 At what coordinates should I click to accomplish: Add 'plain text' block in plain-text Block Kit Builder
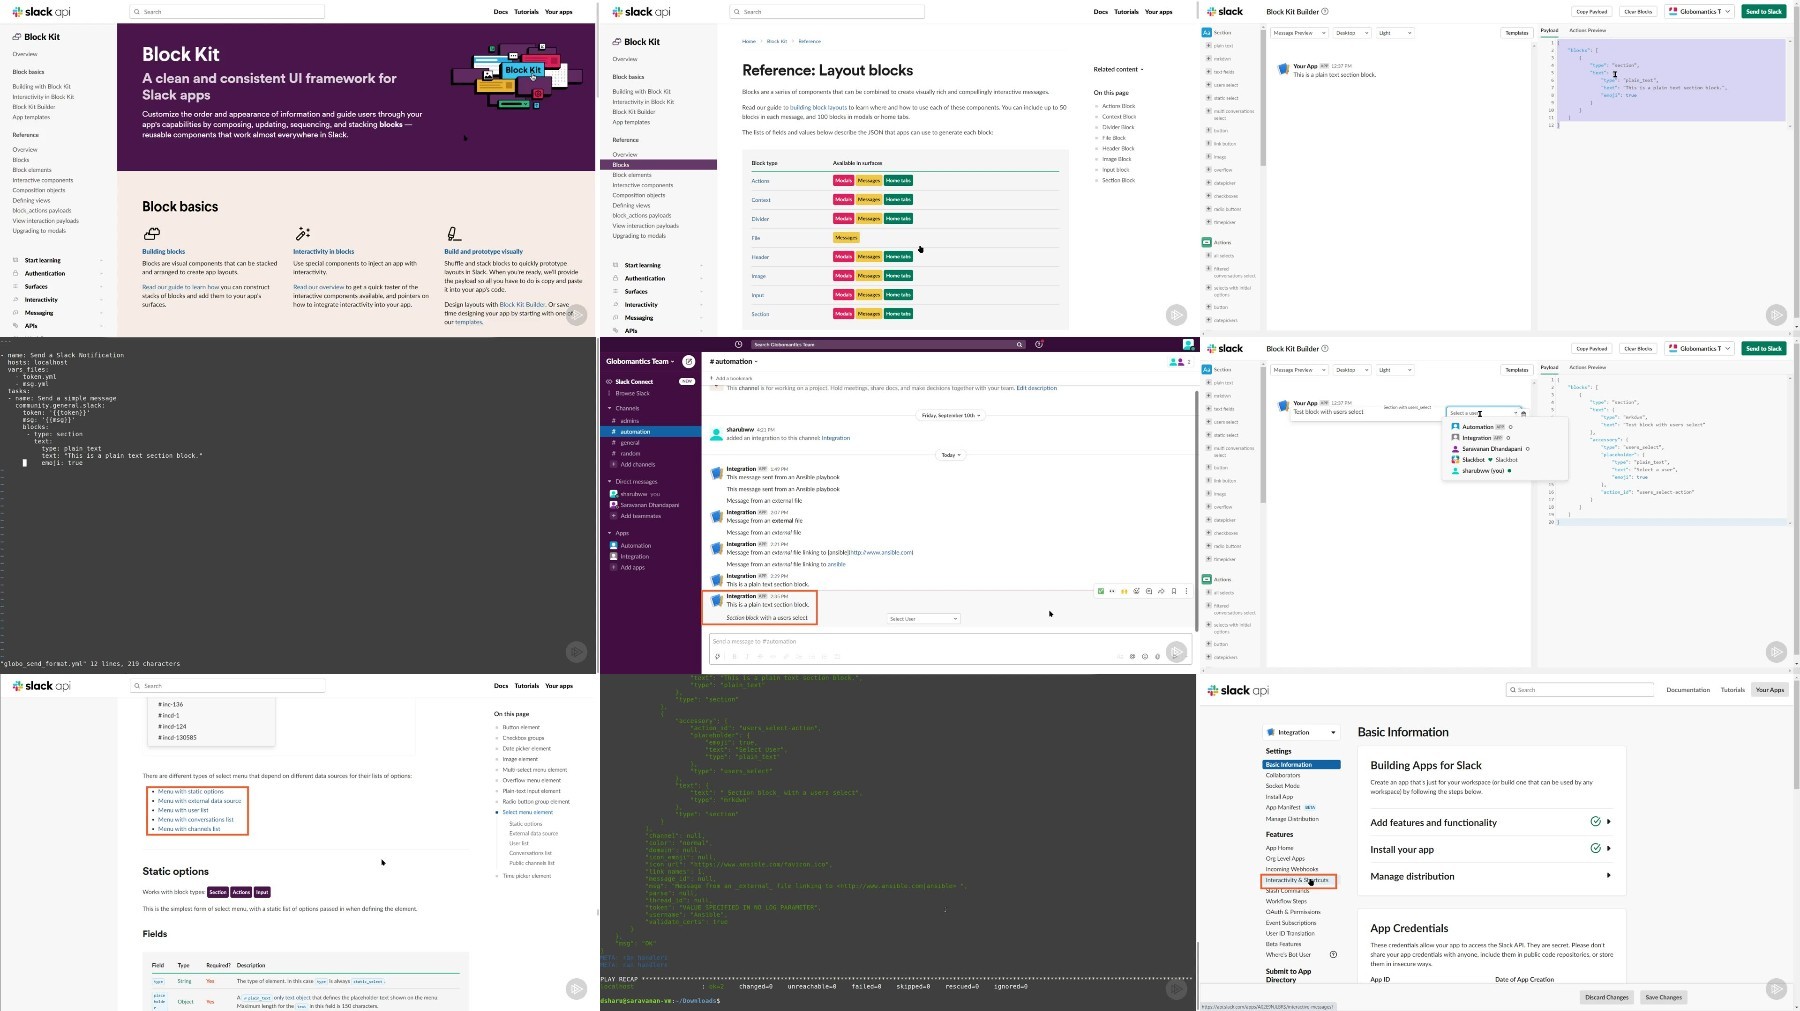point(1208,46)
